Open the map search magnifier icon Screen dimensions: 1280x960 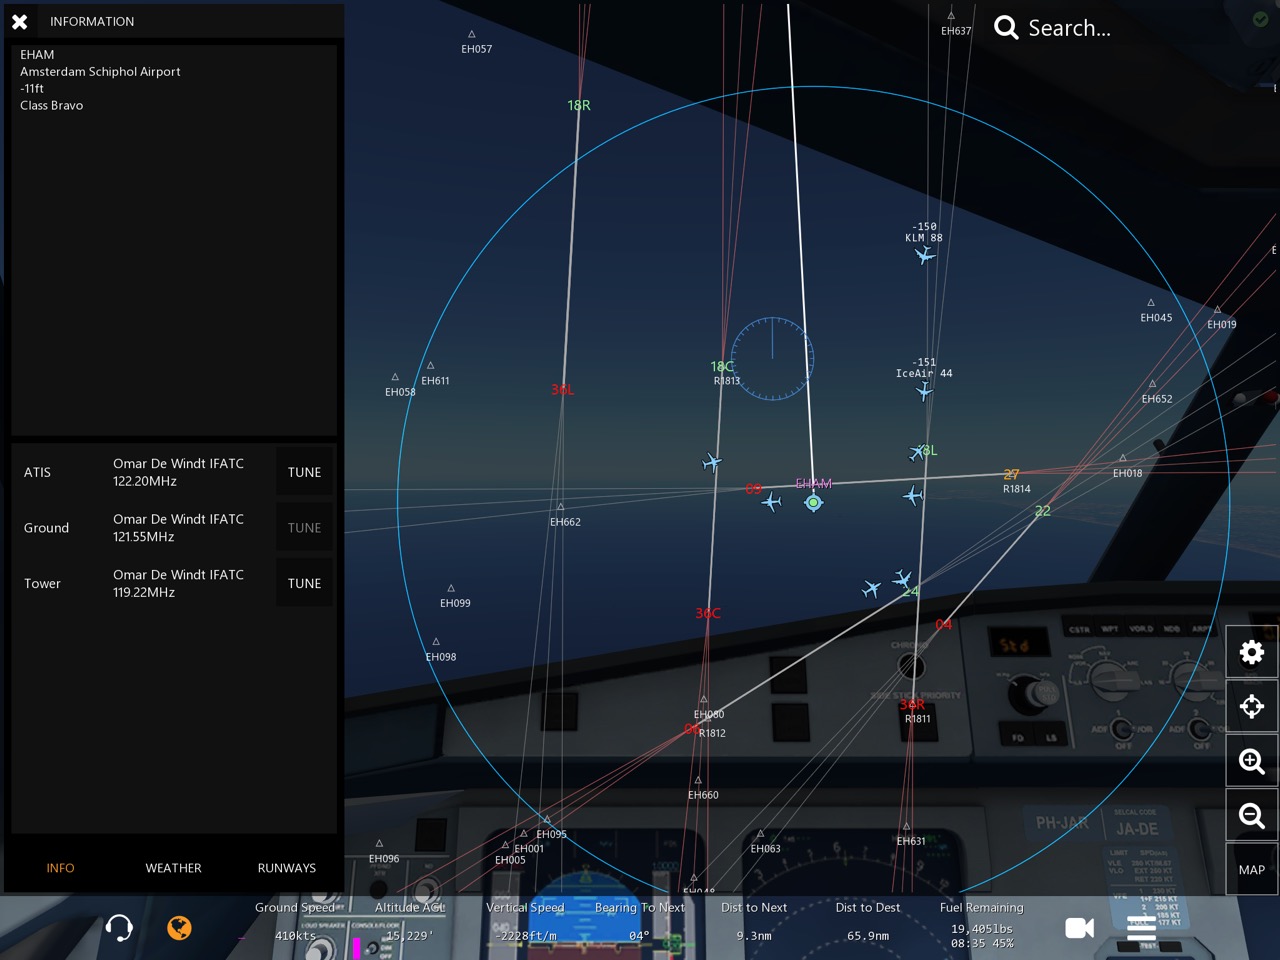(x=1006, y=28)
